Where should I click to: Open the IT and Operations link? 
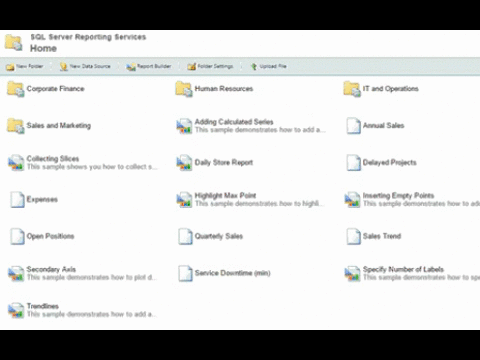pos(390,89)
